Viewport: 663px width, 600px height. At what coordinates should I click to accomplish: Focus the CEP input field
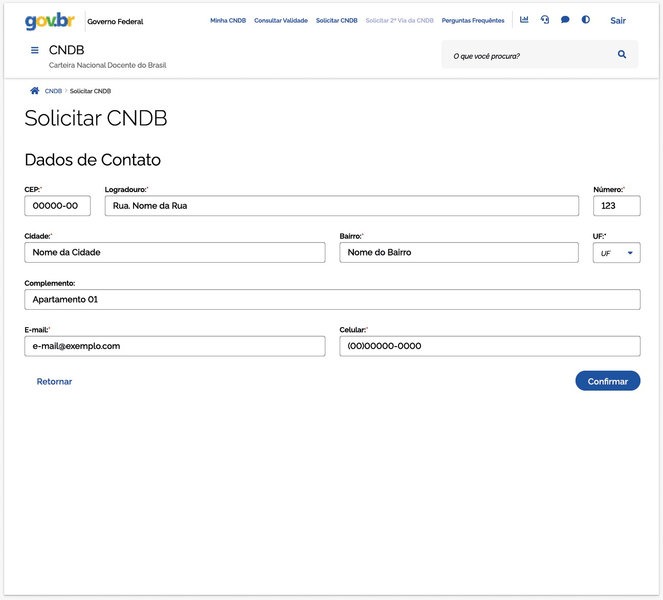(x=57, y=206)
